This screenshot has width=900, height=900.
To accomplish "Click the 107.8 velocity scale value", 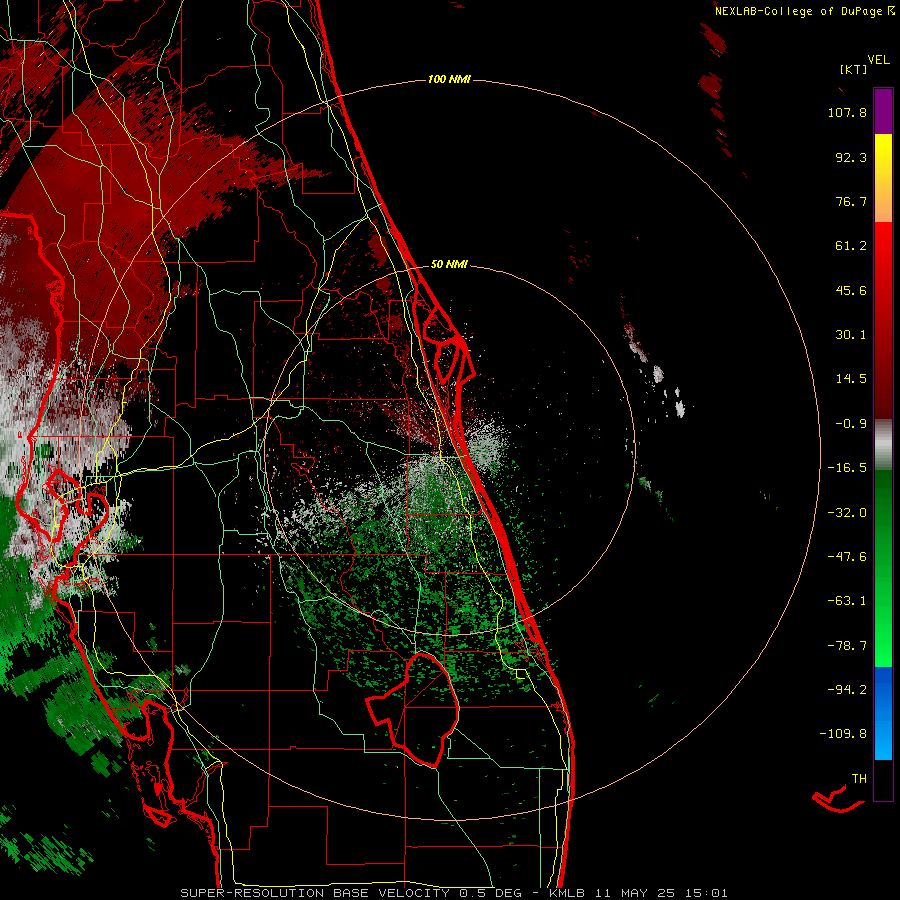I will click(847, 112).
